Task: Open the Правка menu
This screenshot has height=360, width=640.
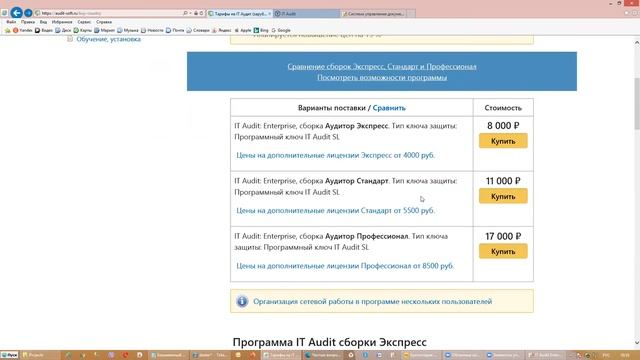Action: click(x=28, y=22)
